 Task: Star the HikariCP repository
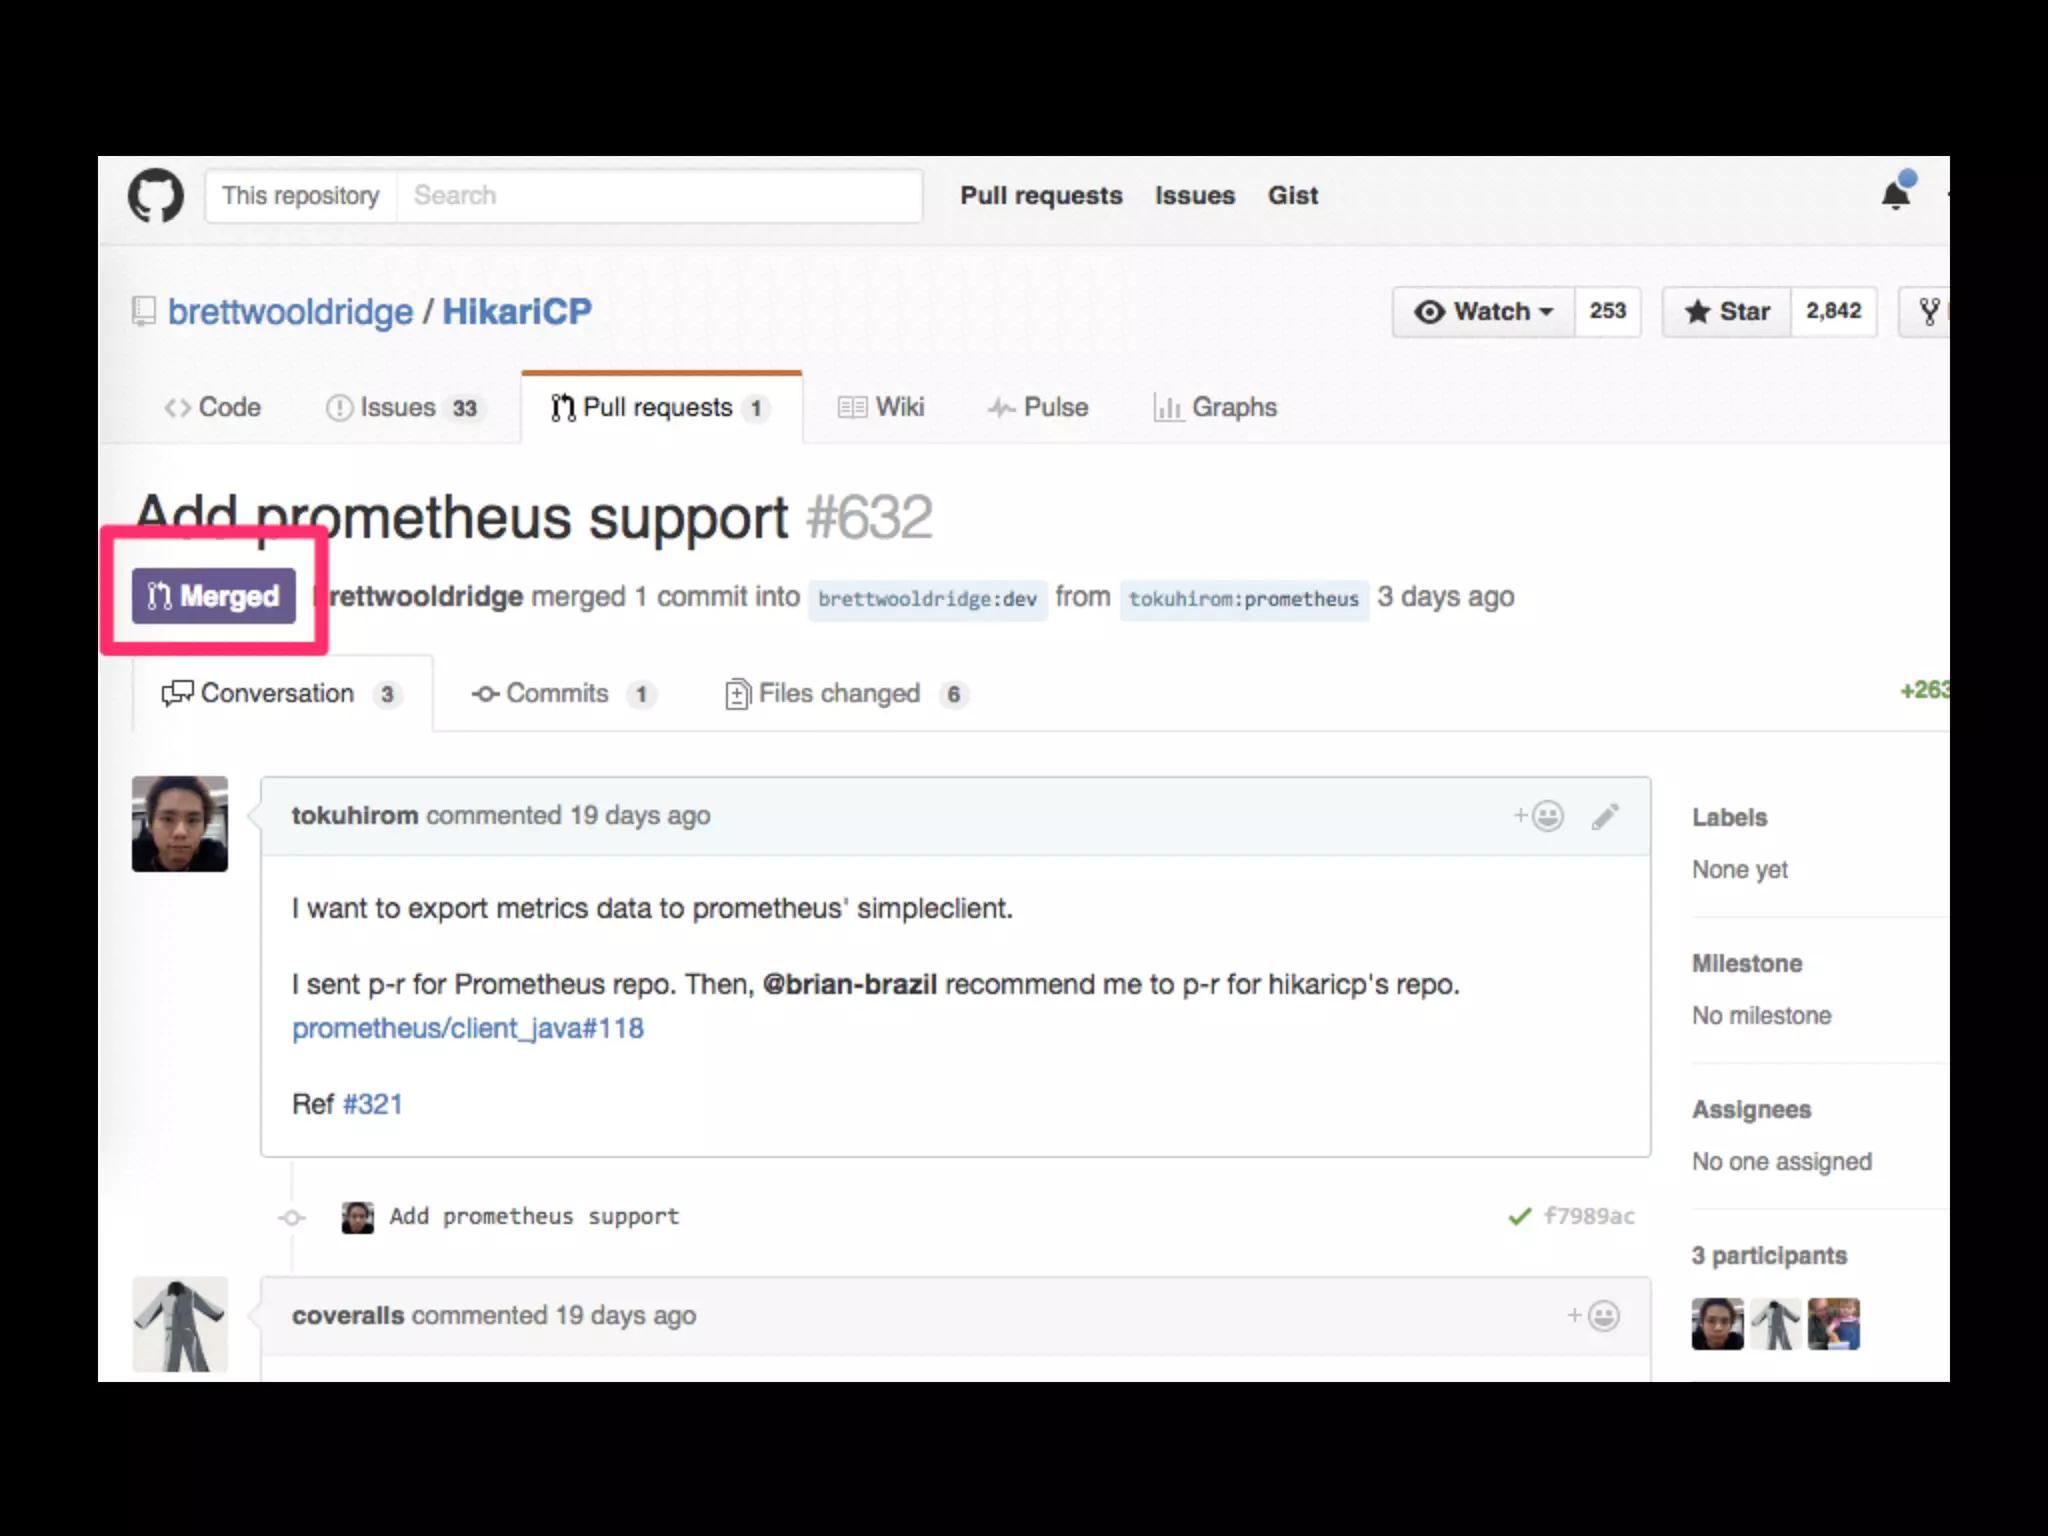point(1727,312)
